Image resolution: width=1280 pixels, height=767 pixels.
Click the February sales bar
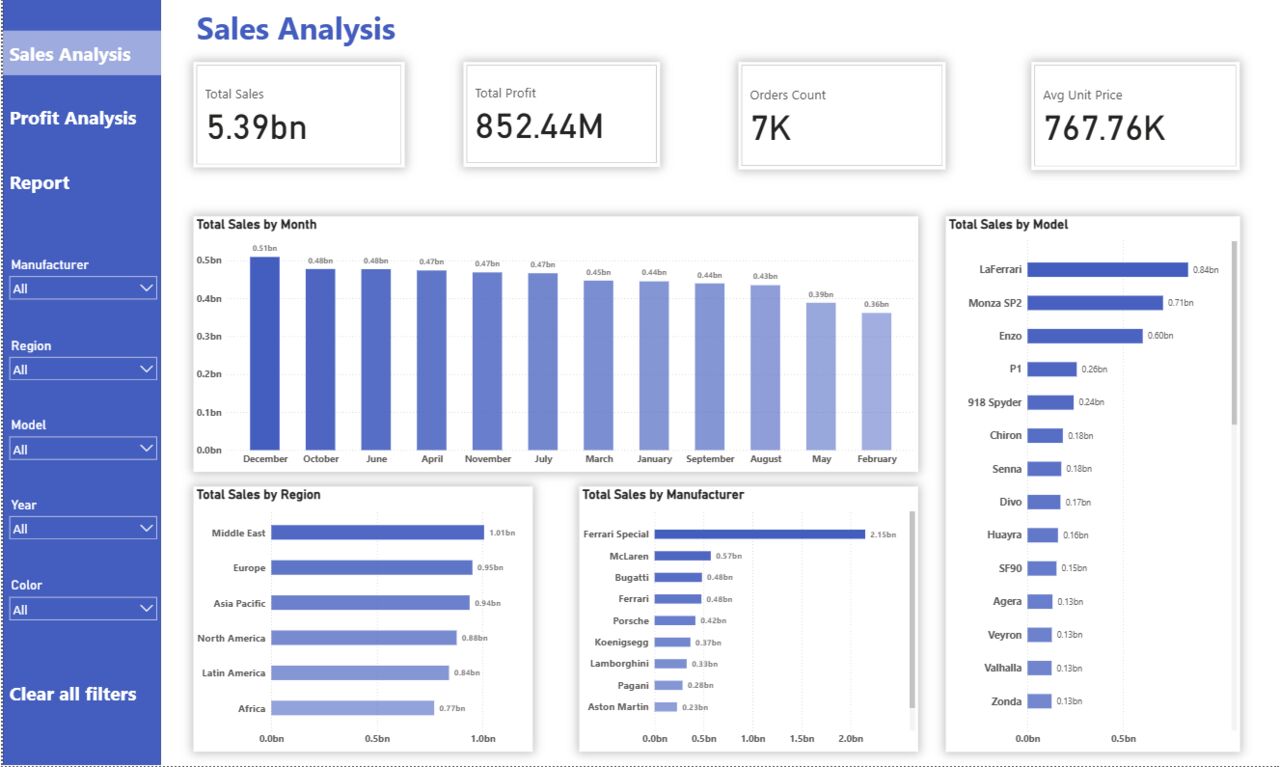click(877, 382)
